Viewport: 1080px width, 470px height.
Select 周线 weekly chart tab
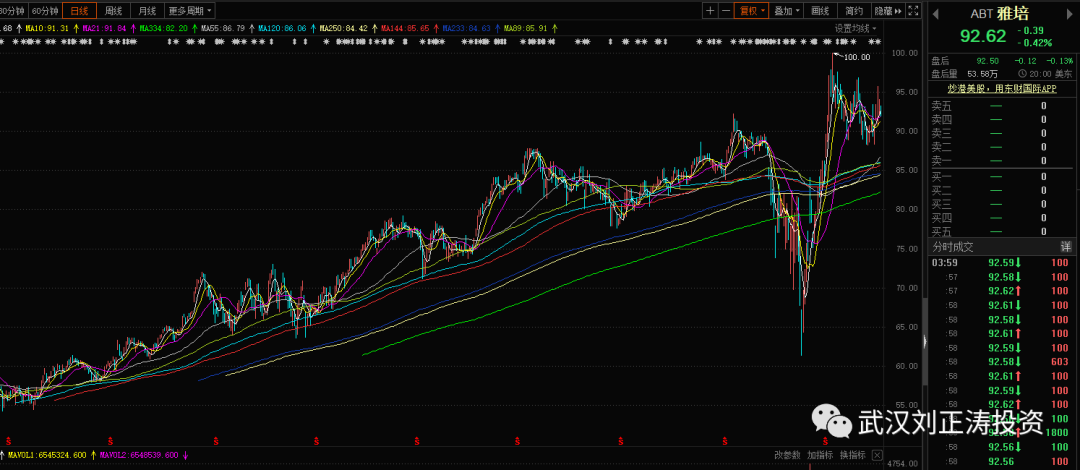(114, 10)
